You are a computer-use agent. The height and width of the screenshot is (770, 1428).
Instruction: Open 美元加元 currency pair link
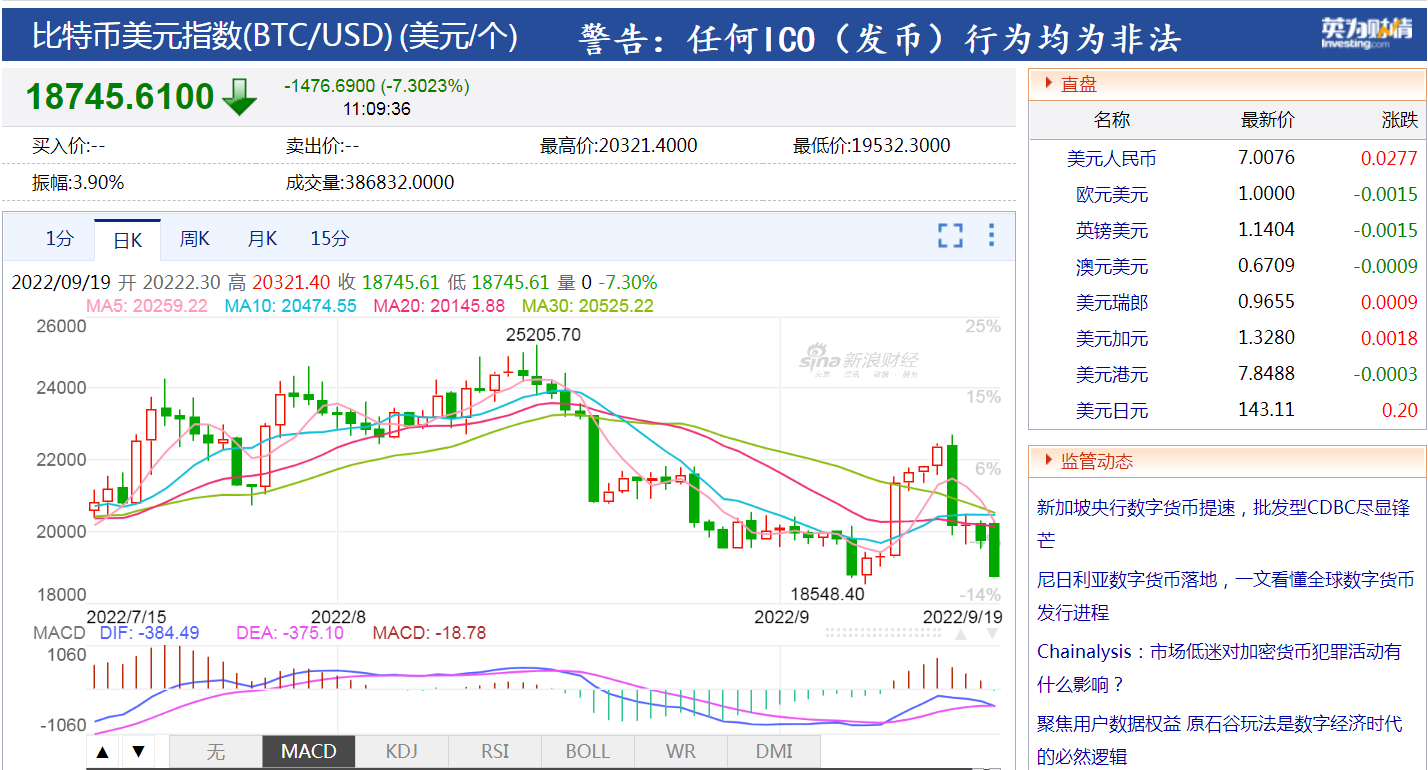point(1112,338)
